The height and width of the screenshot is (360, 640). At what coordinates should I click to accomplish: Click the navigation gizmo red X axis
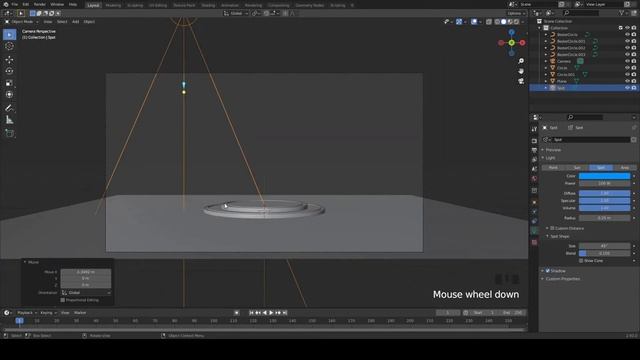coord(522,42)
